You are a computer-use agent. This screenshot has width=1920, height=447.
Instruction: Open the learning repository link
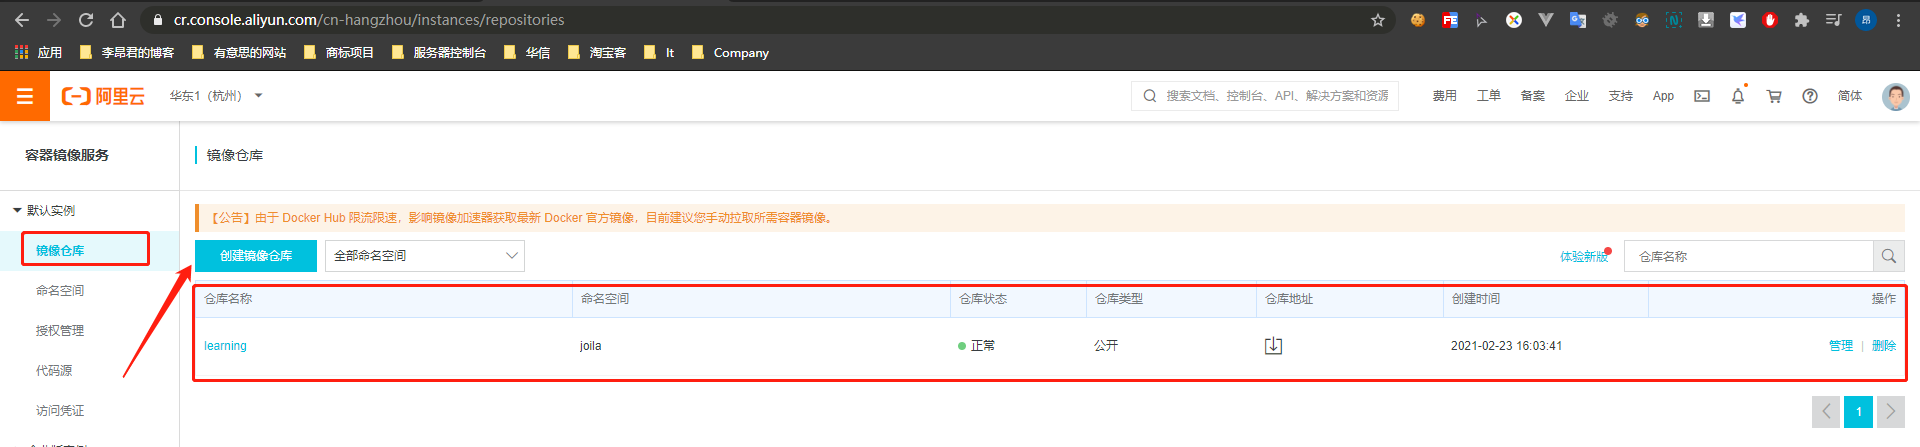click(x=225, y=346)
